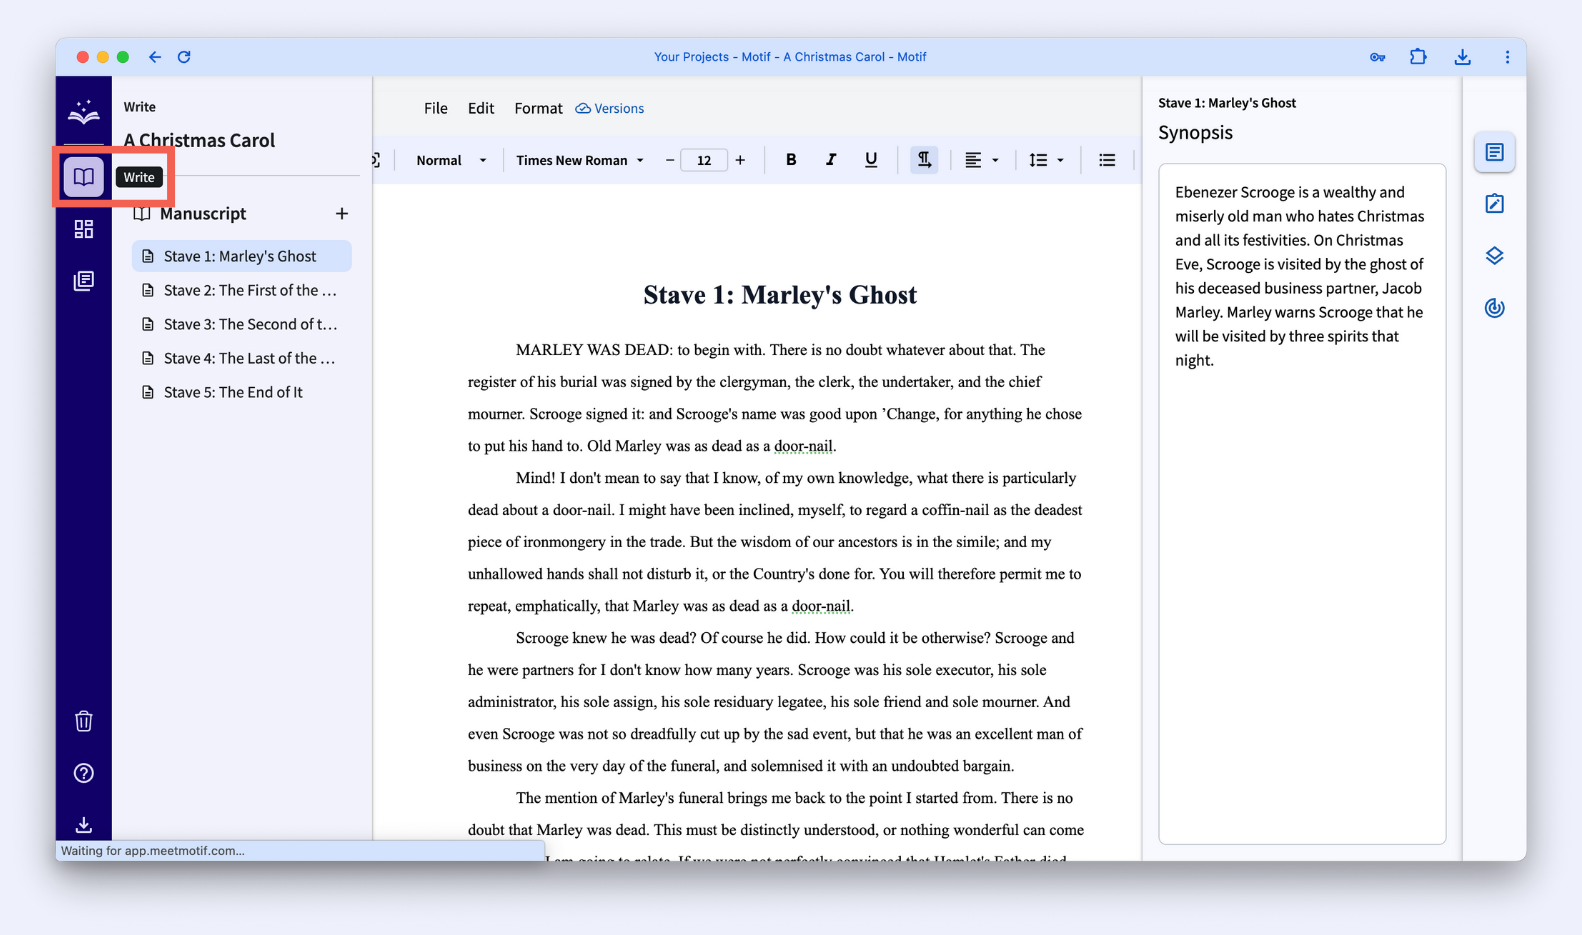This screenshot has height=935, width=1582.
Task: Open the browser three-dot menu
Action: pos(1507,57)
